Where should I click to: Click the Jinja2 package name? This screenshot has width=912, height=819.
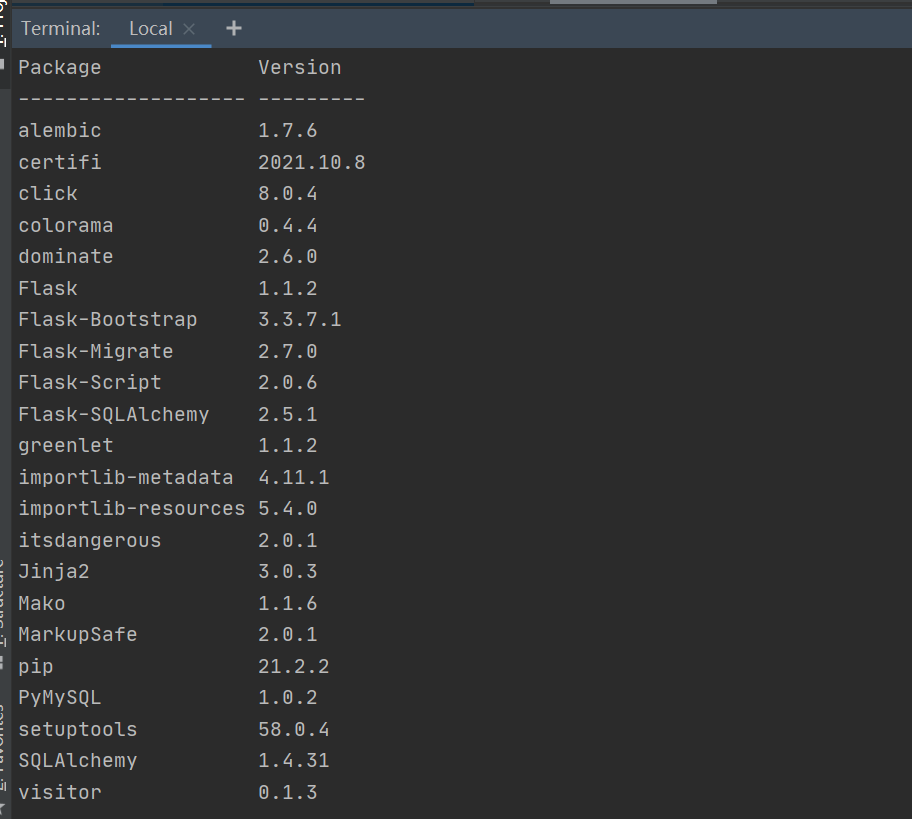(54, 571)
